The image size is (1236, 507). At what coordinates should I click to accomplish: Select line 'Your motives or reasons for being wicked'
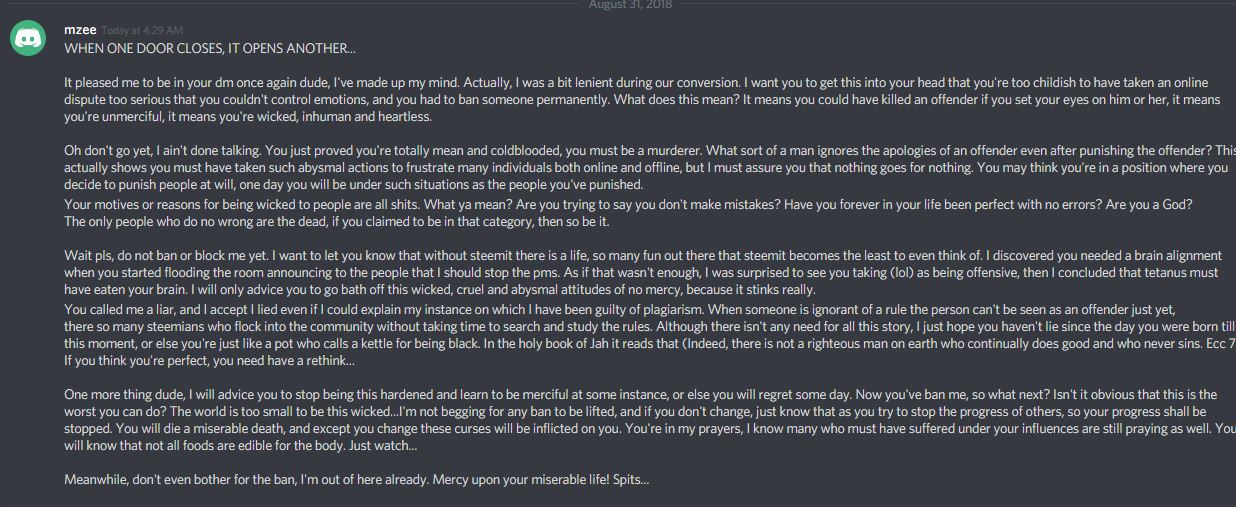point(628,204)
